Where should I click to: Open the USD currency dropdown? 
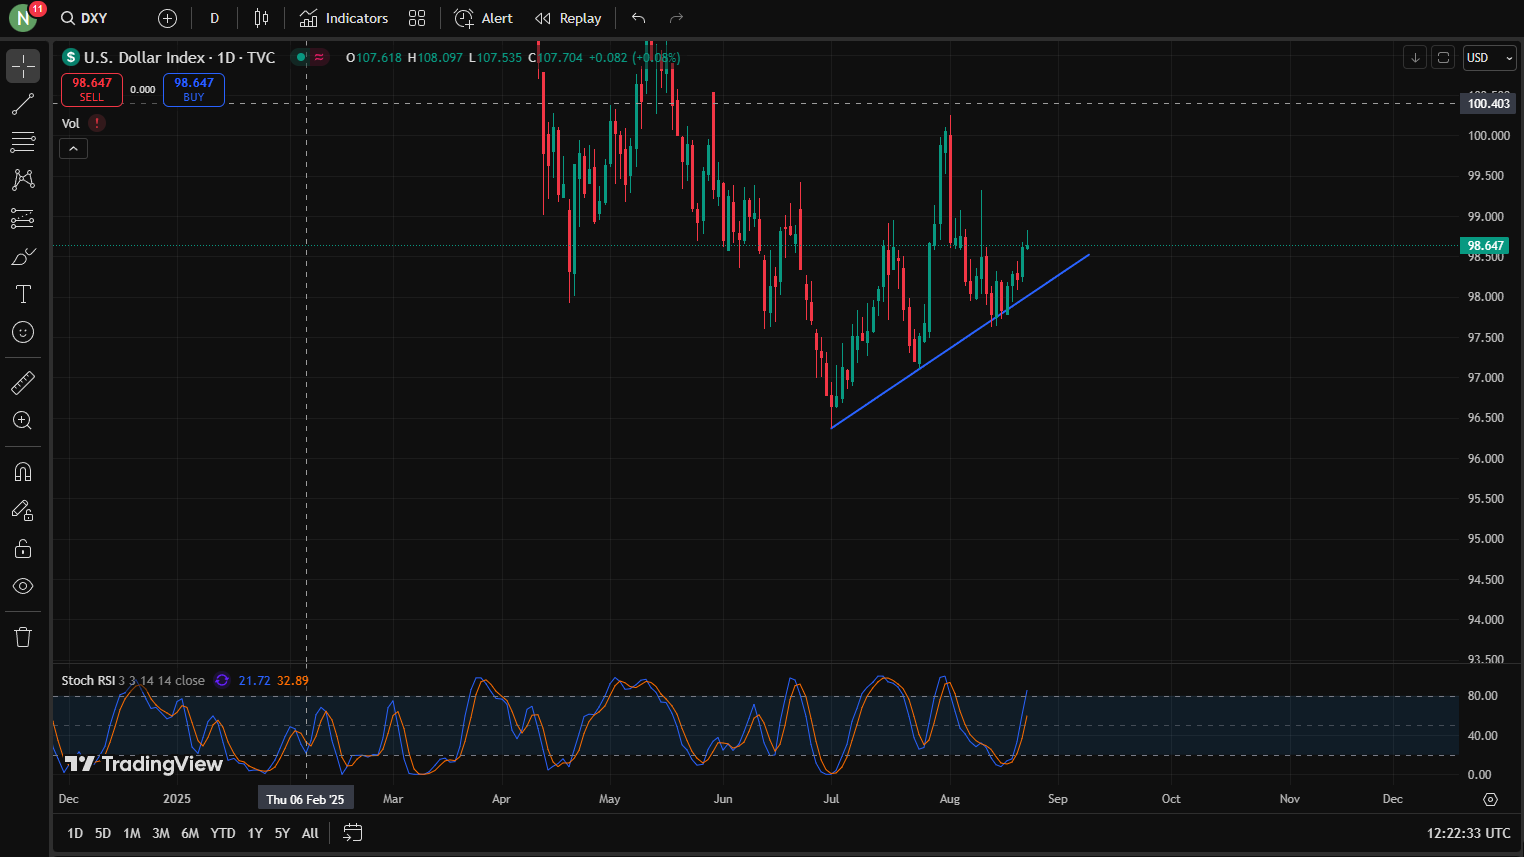(x=1489, y=58)
